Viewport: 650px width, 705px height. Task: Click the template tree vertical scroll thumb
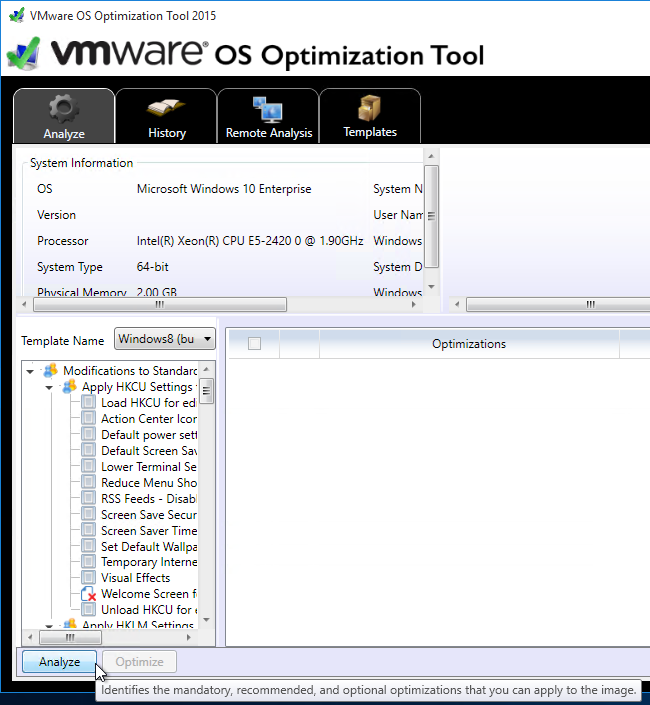(x=206, y=391)
